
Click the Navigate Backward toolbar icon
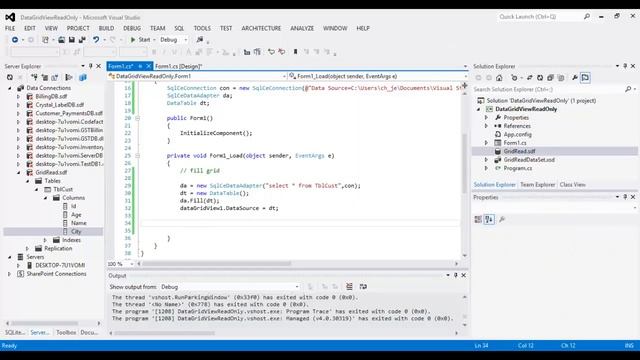tap(15, 40)
